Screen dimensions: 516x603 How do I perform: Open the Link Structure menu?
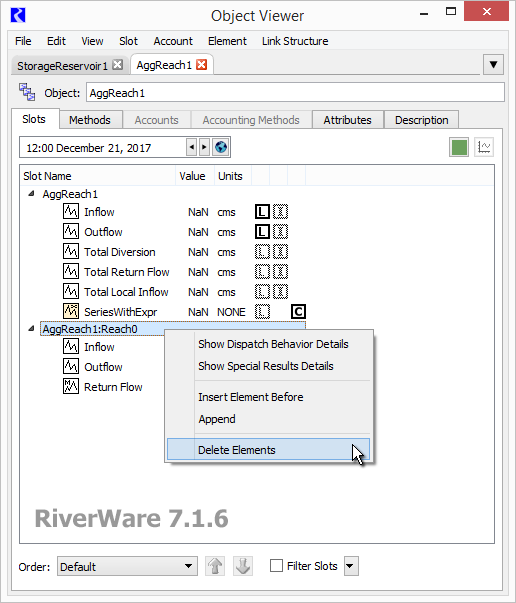[295, 41]
